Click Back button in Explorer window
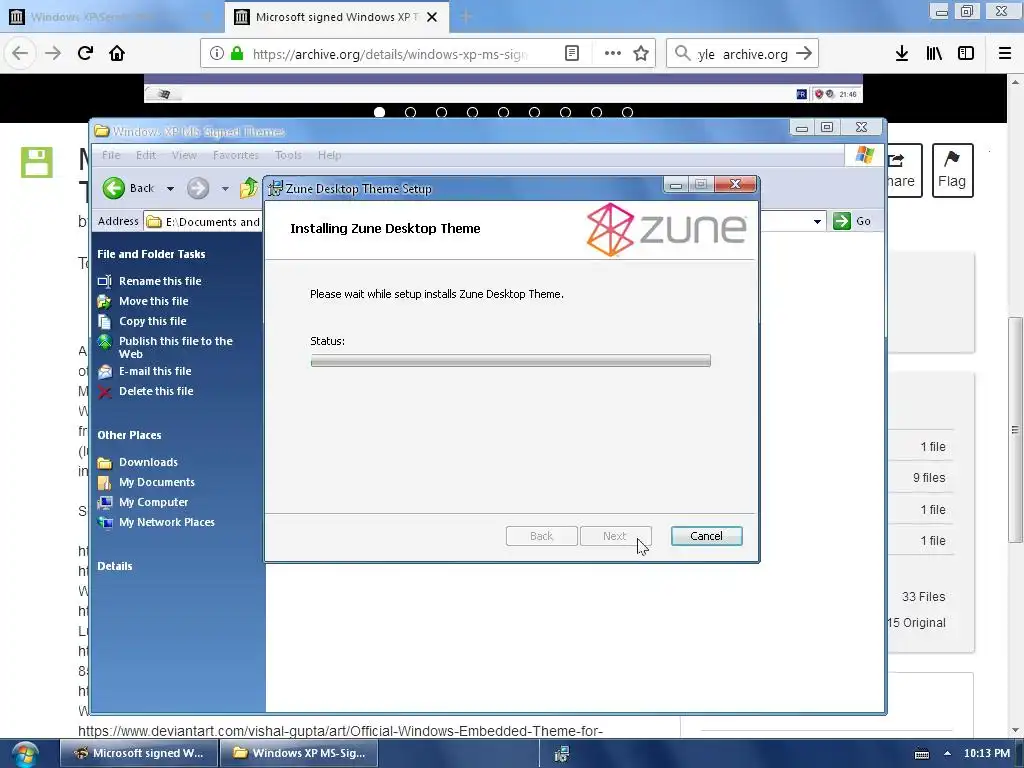The width and height of the screenshot is (1024, 768). (129, 189)
